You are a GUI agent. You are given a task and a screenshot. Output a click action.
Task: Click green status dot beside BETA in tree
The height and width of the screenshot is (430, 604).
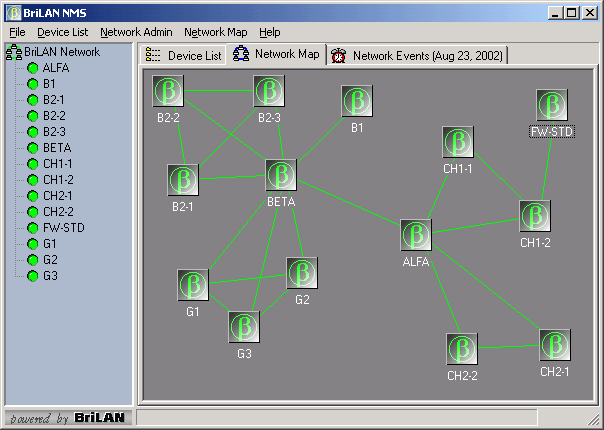tap(33, 148)
